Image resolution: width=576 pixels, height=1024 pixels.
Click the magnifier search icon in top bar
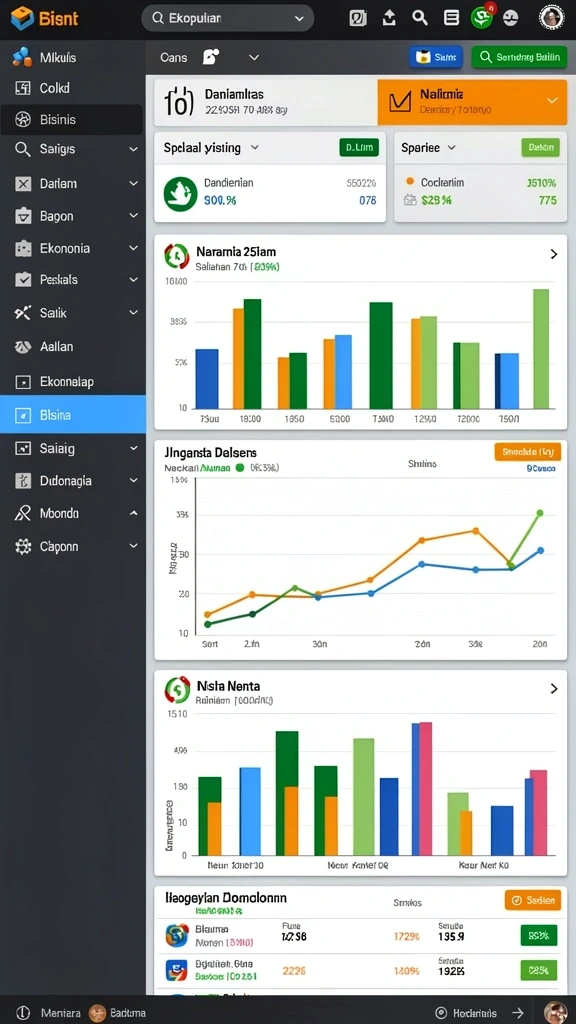point(420,18)
